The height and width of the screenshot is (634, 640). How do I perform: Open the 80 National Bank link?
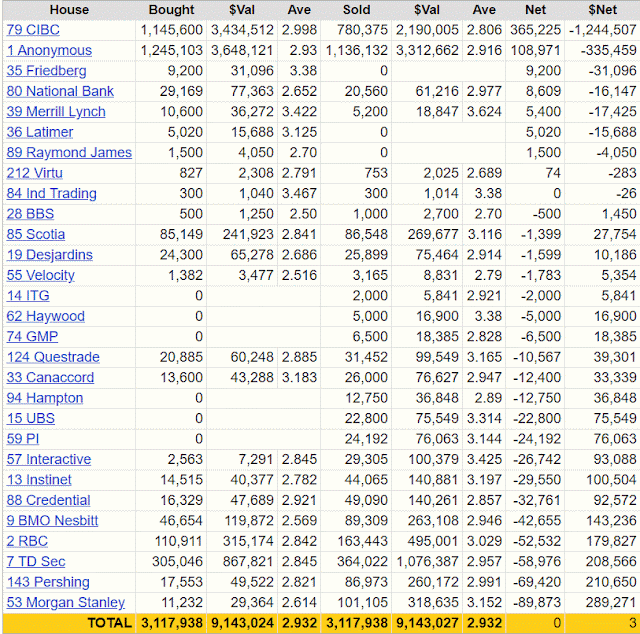coord(60,91)
